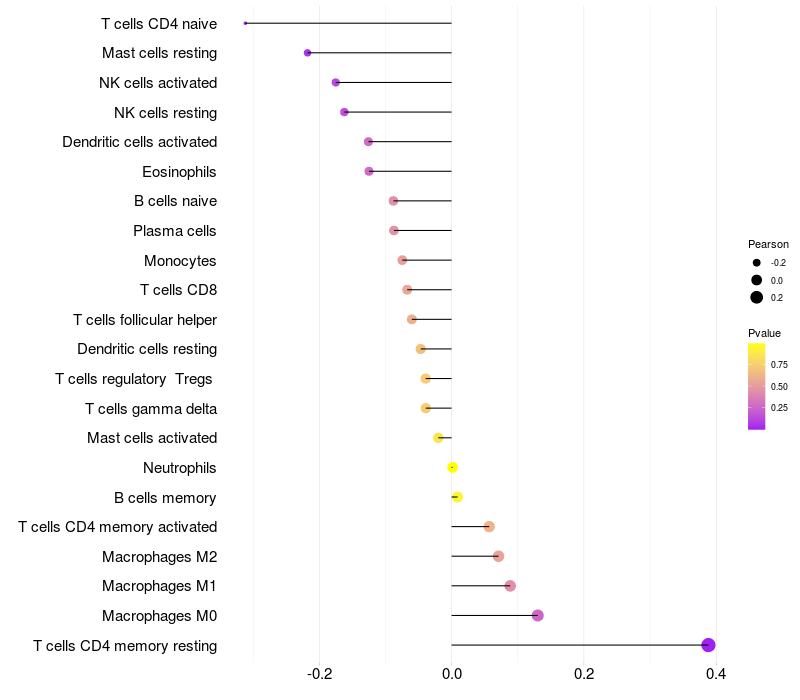
Task: Click the Eosinophils axis label
Action: coord(179,172)
